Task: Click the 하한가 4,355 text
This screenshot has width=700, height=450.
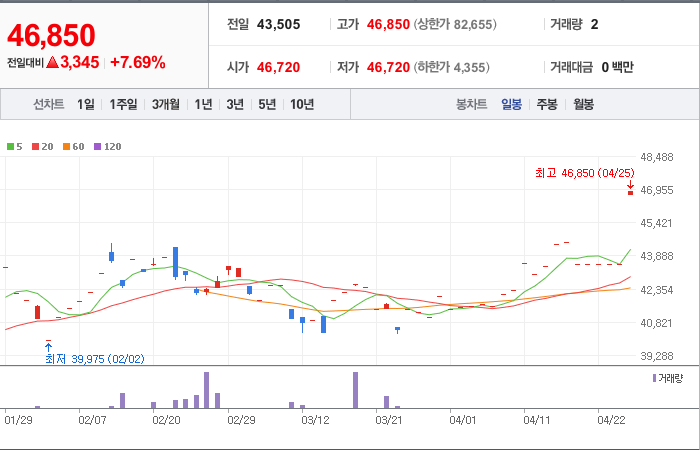Action: (x=451, y=67)
